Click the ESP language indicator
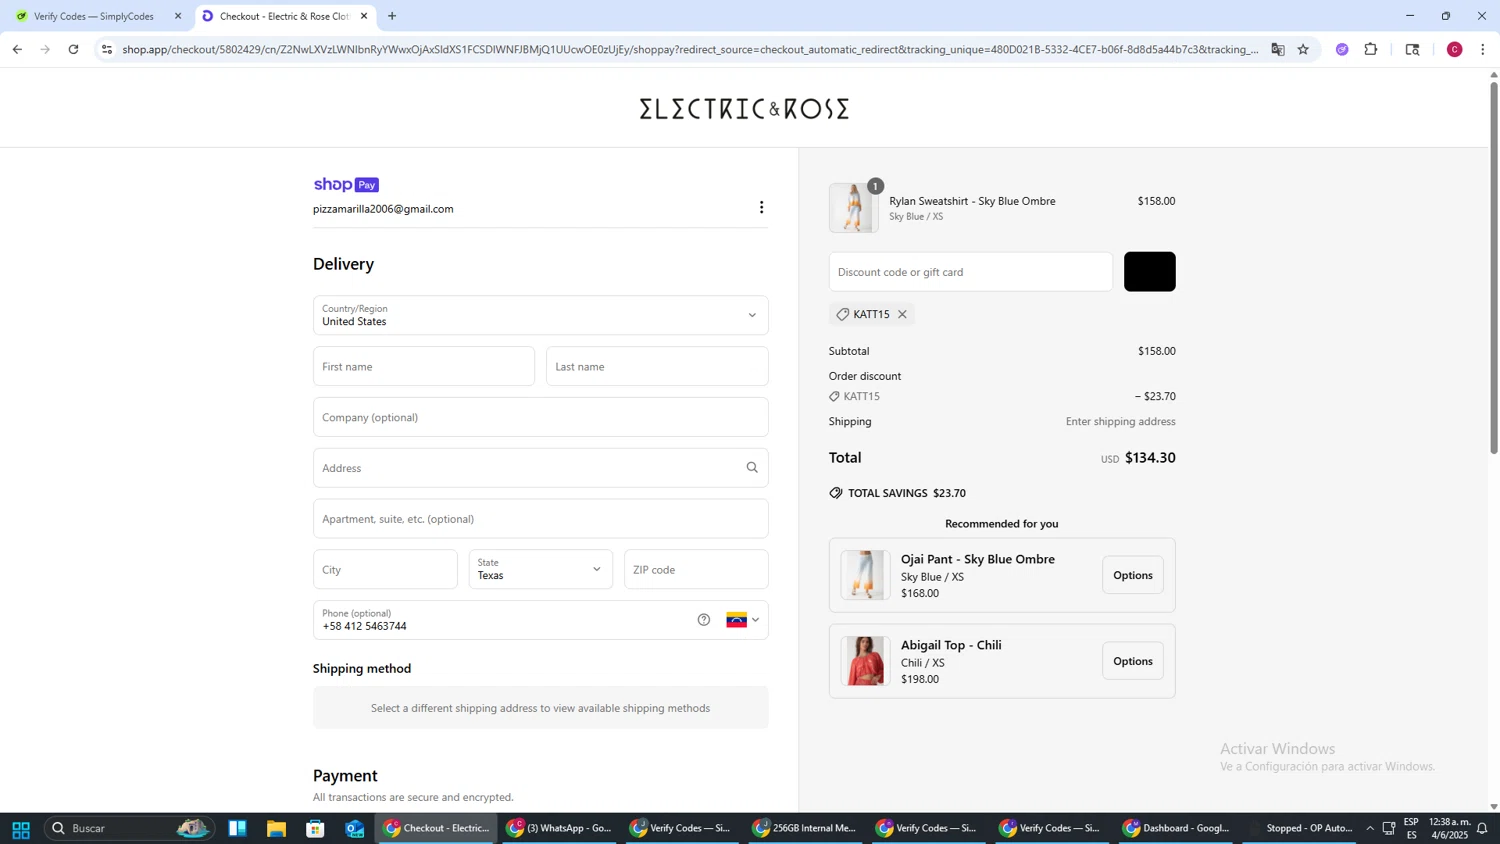 coord(1411,829)
